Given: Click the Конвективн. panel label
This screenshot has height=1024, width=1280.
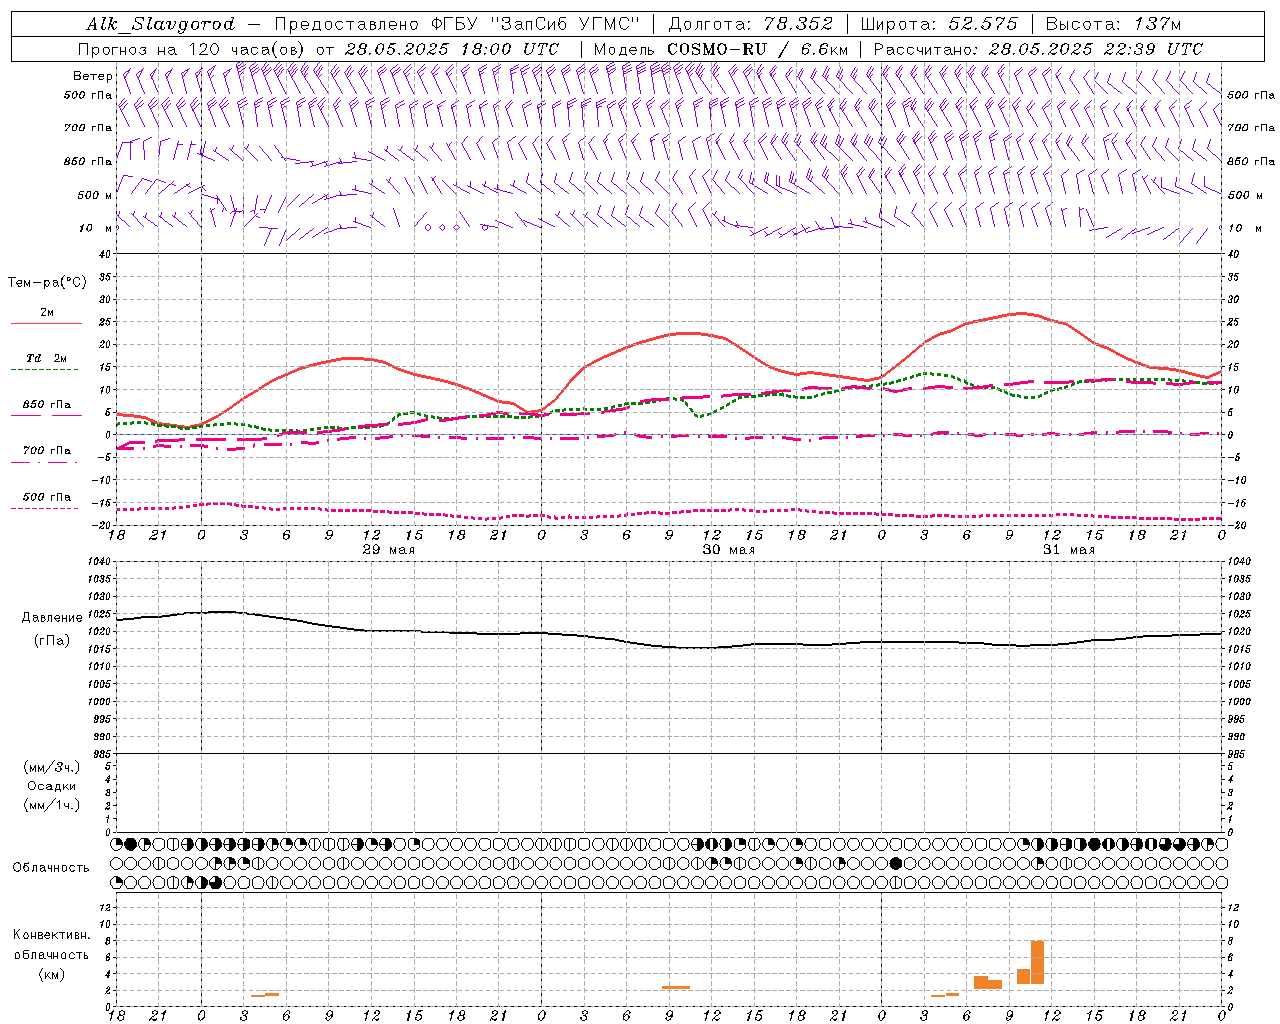Looking at the screenshot, I should pos(51,935).
